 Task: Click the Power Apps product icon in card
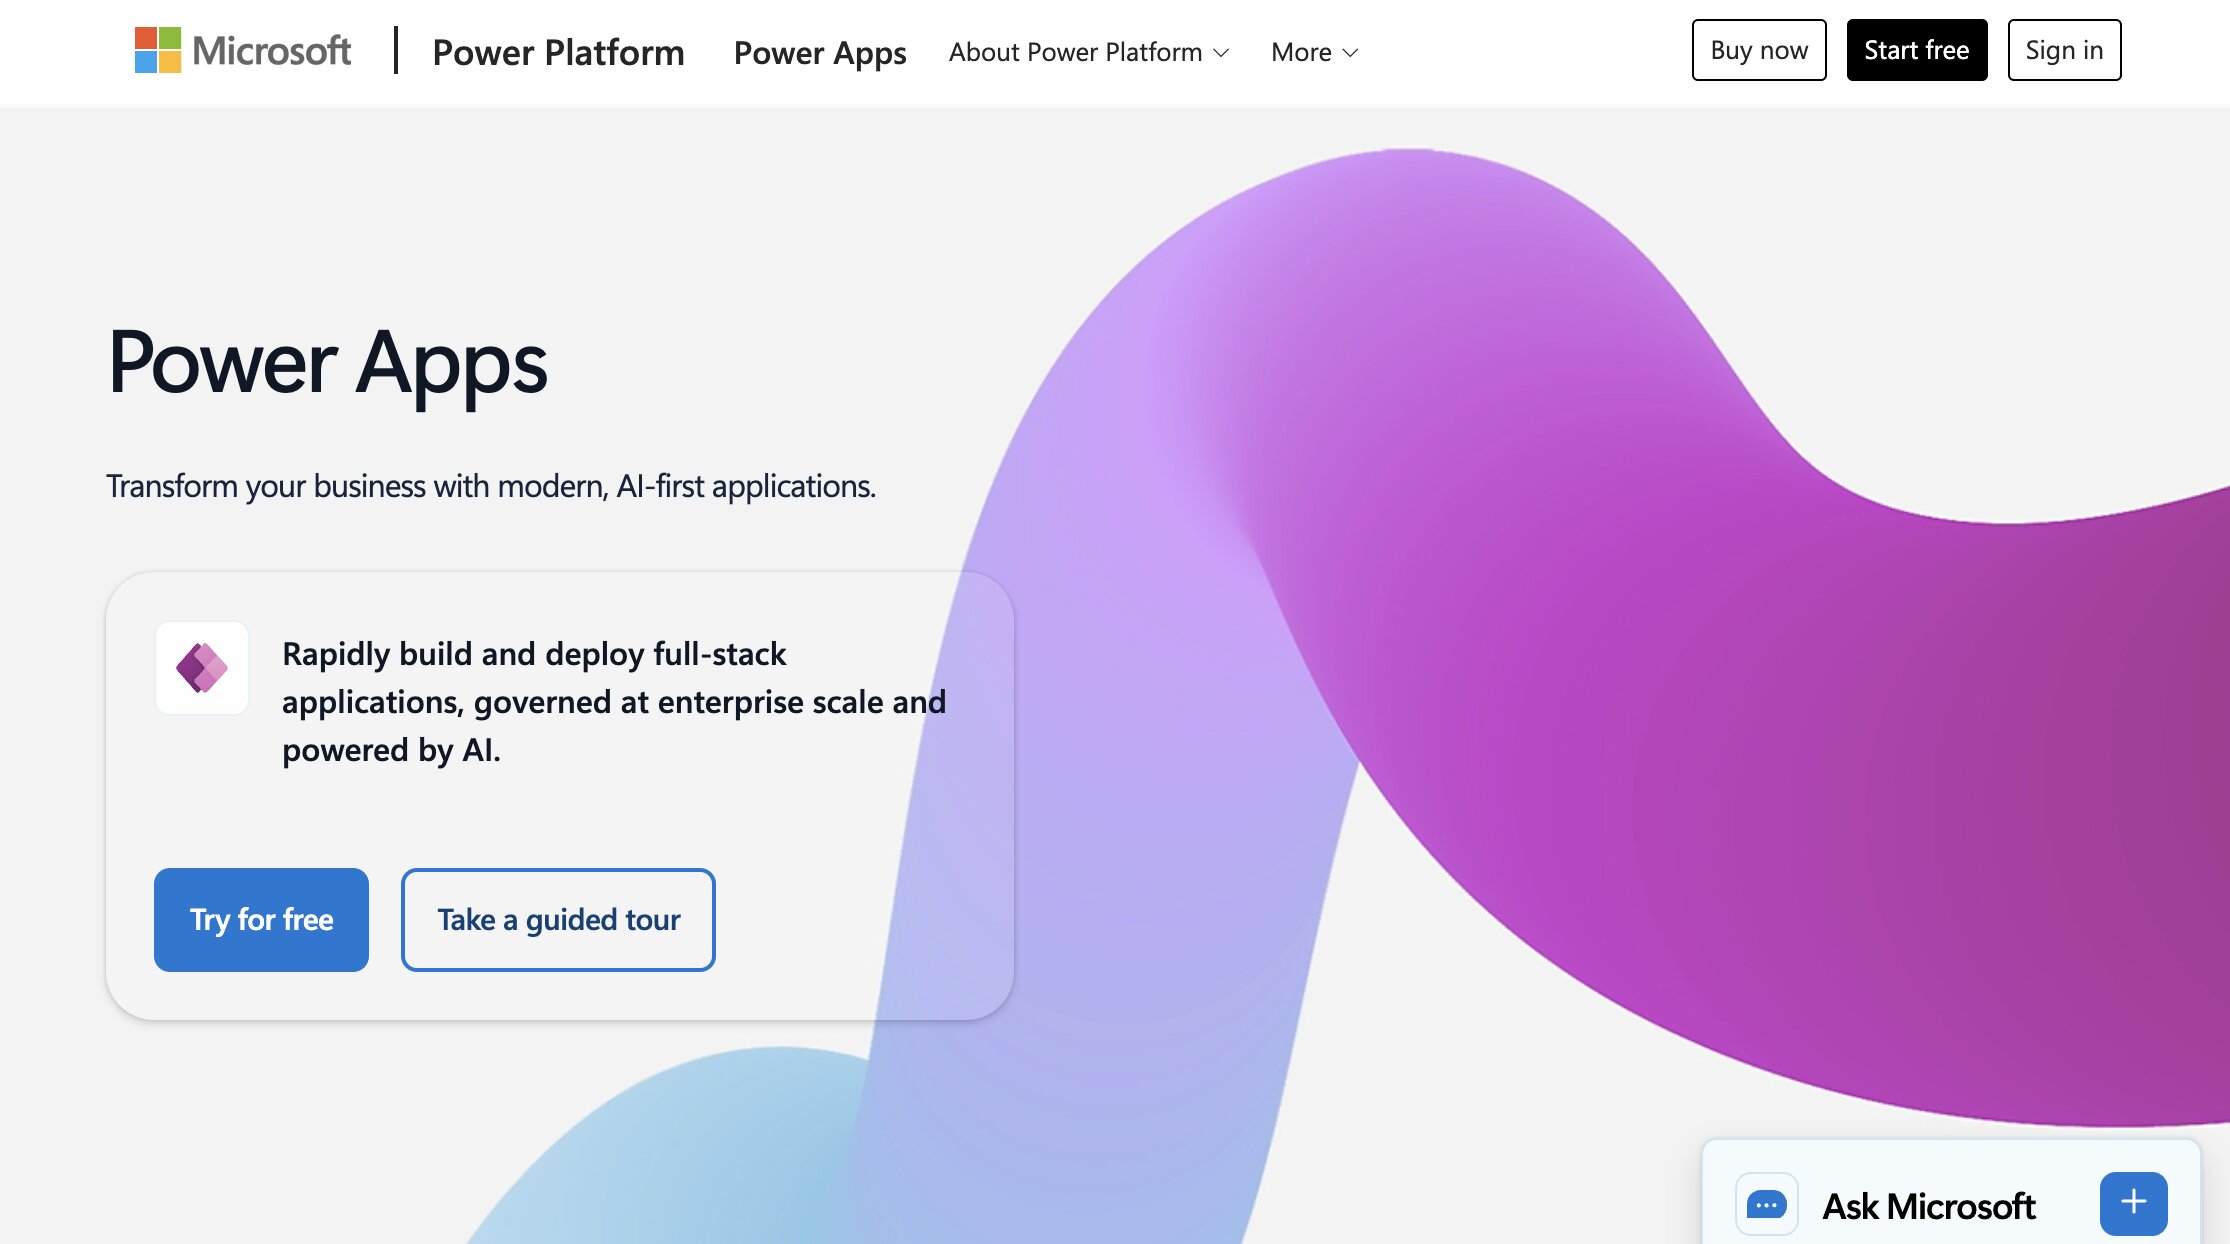[x=202, y=668]
